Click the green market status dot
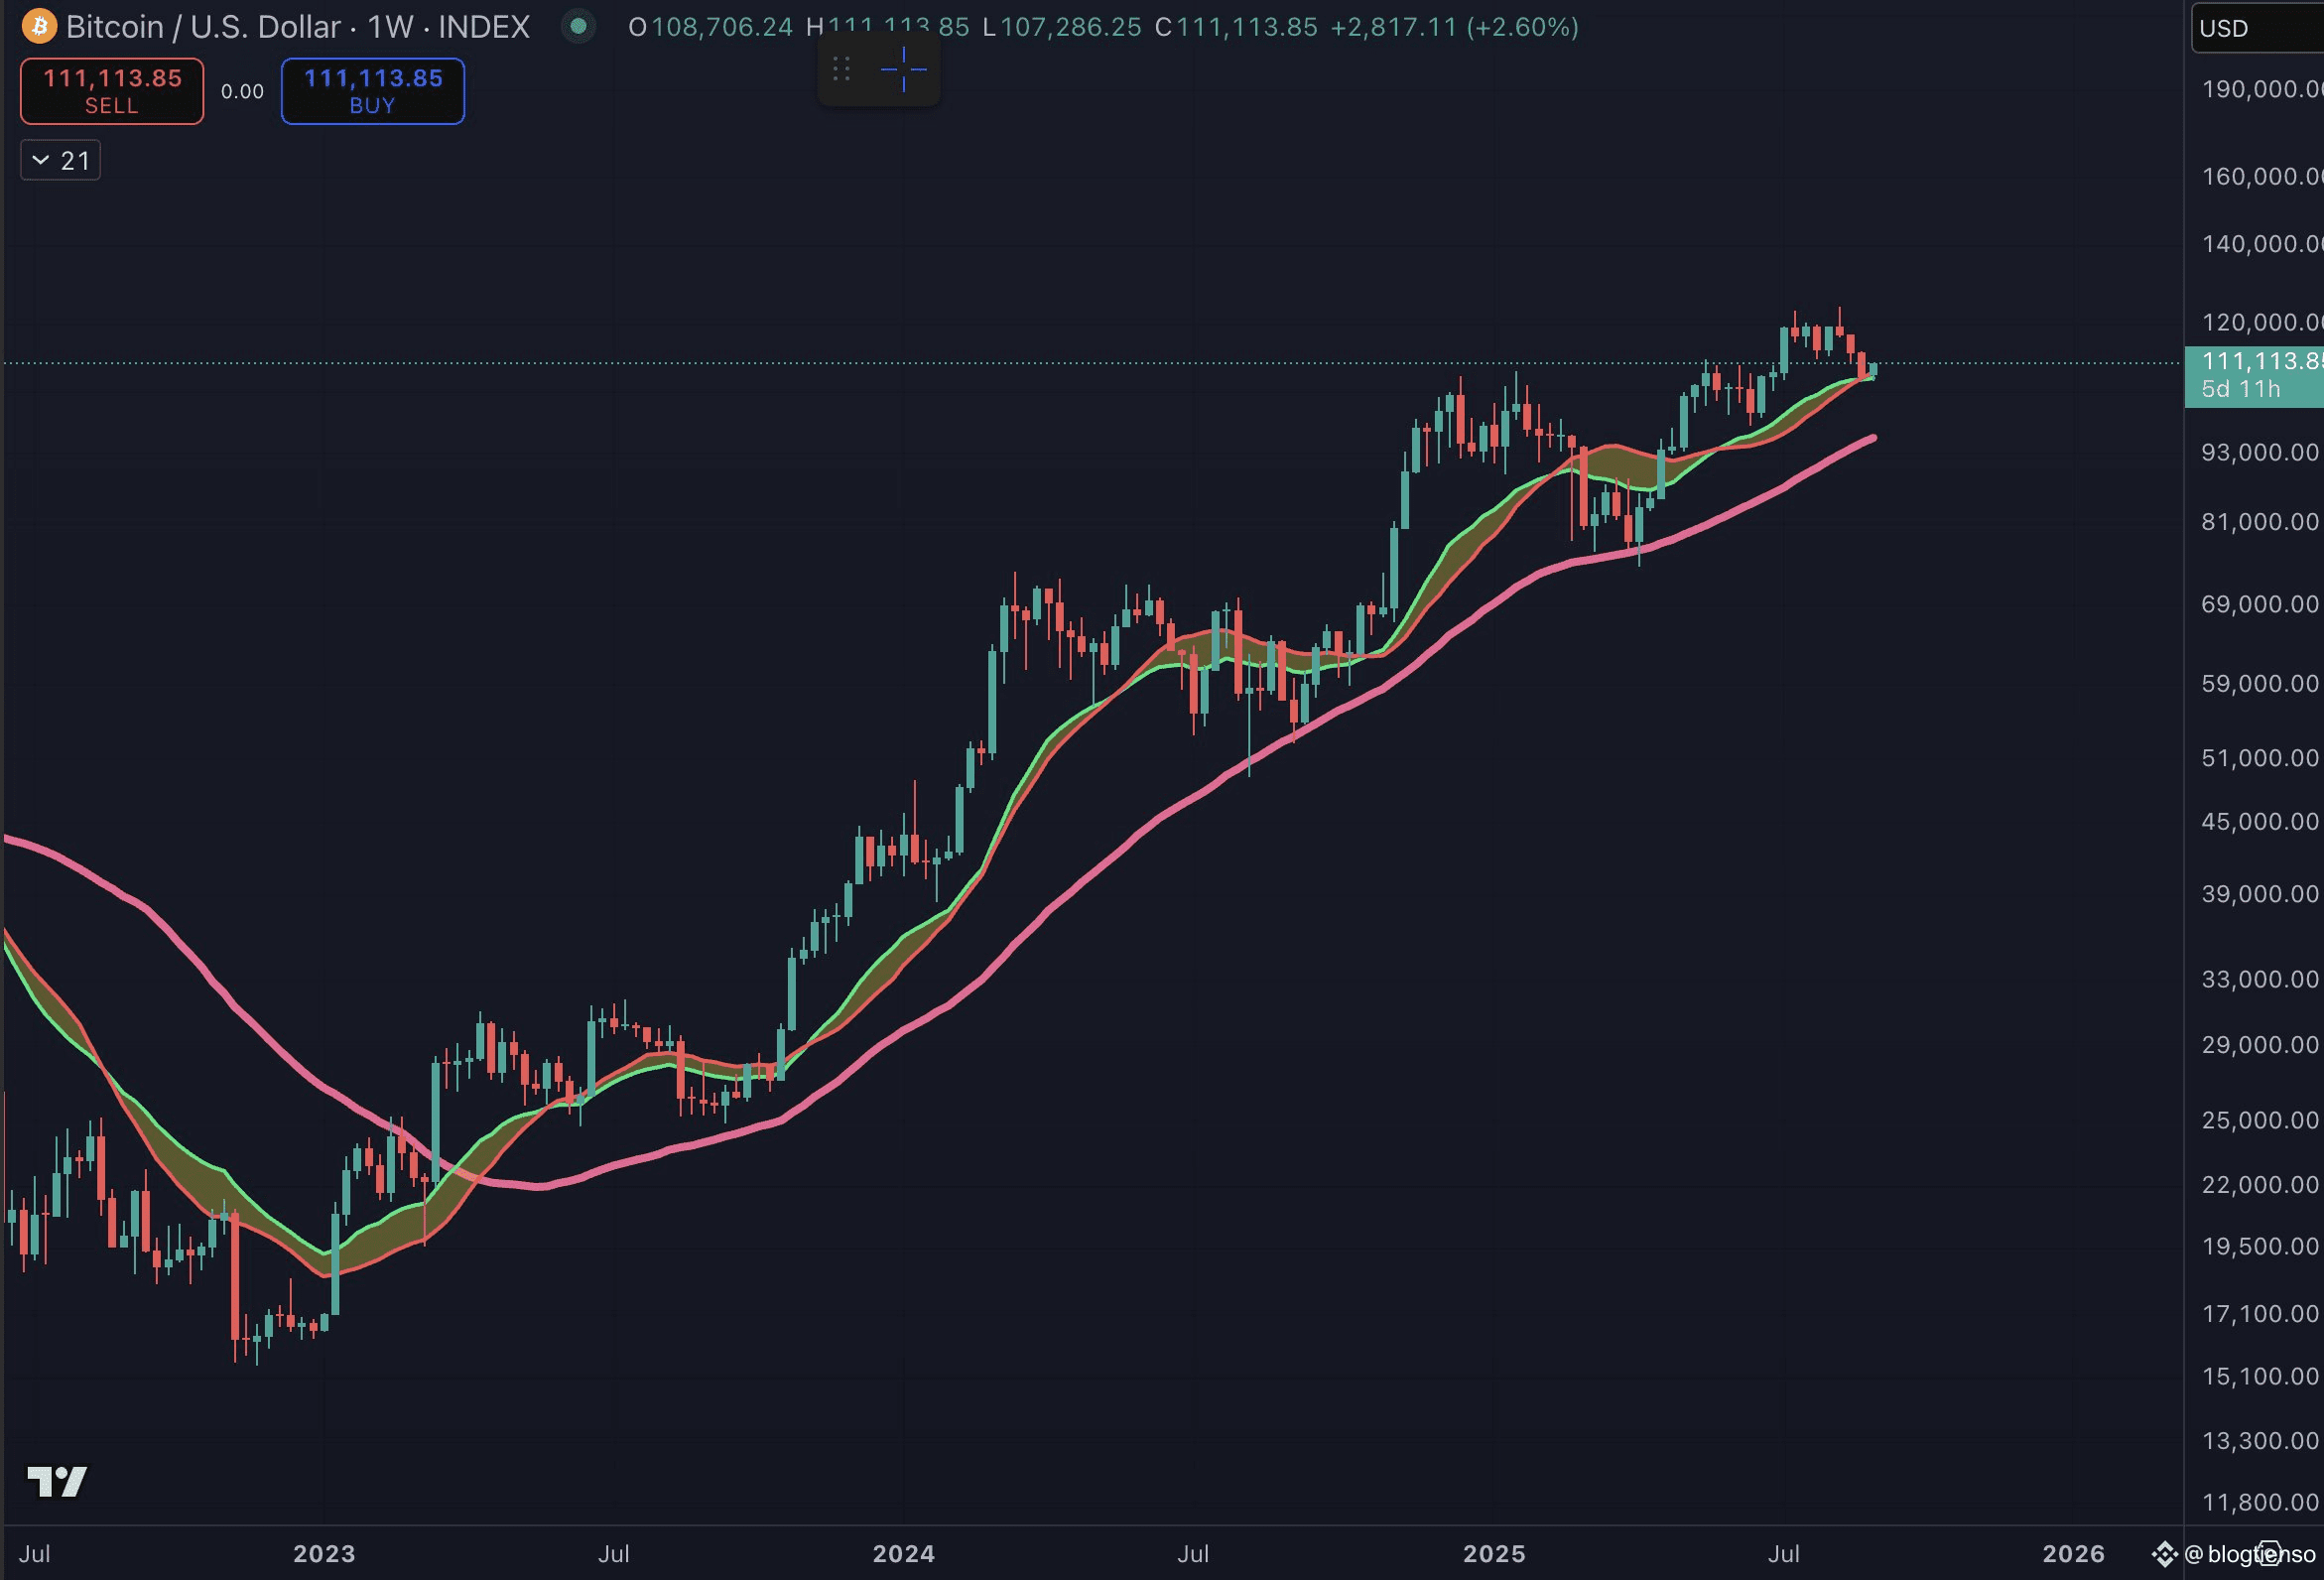 click(578, 26)
